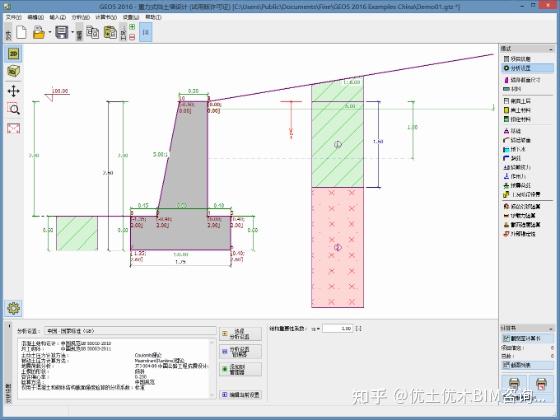Click the 选择分析设置 select settings button
560x420 pixels.
pyautogui.click(x=240, y=334)
